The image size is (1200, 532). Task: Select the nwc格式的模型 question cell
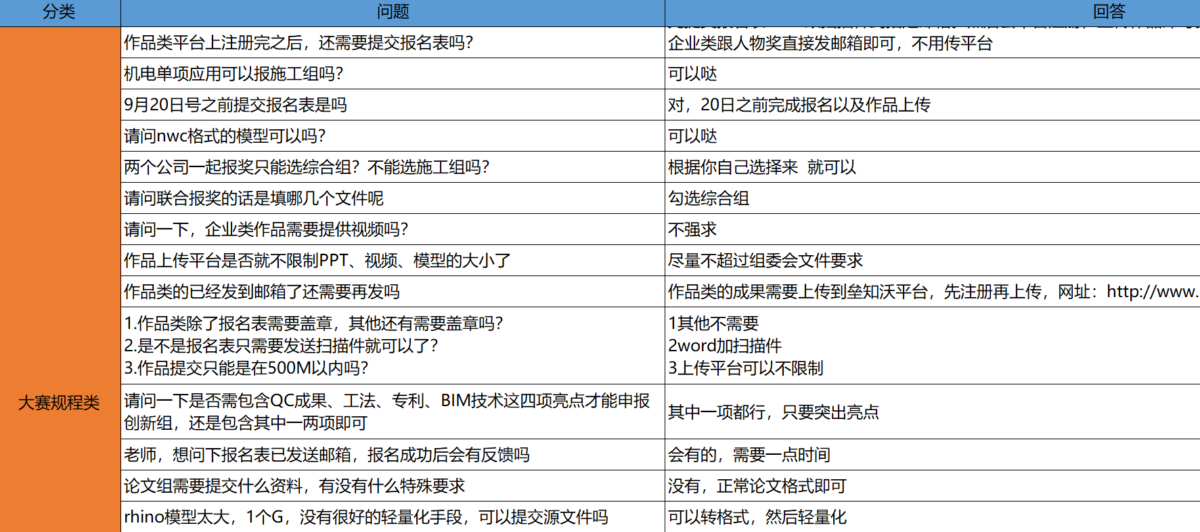392,136
